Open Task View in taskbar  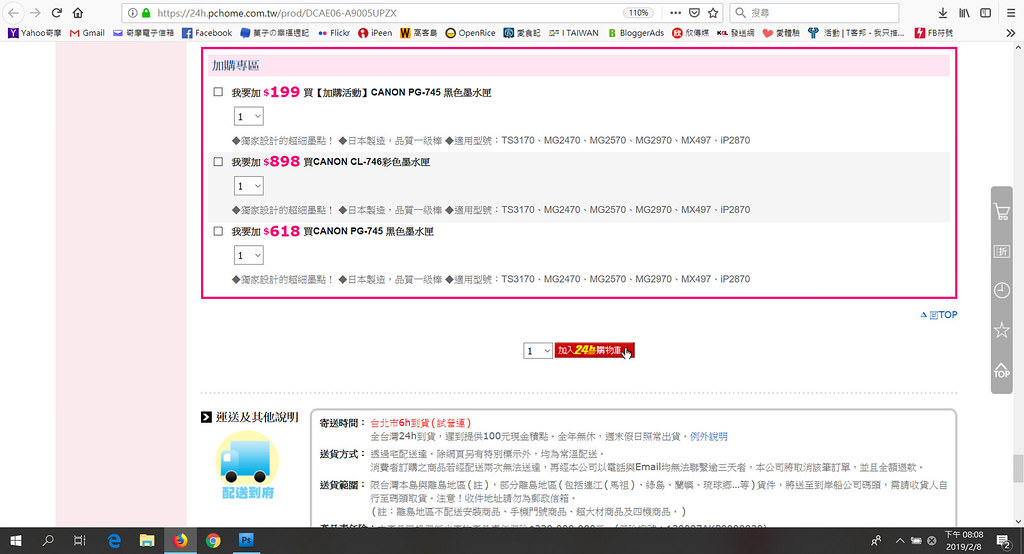[80, 540]
